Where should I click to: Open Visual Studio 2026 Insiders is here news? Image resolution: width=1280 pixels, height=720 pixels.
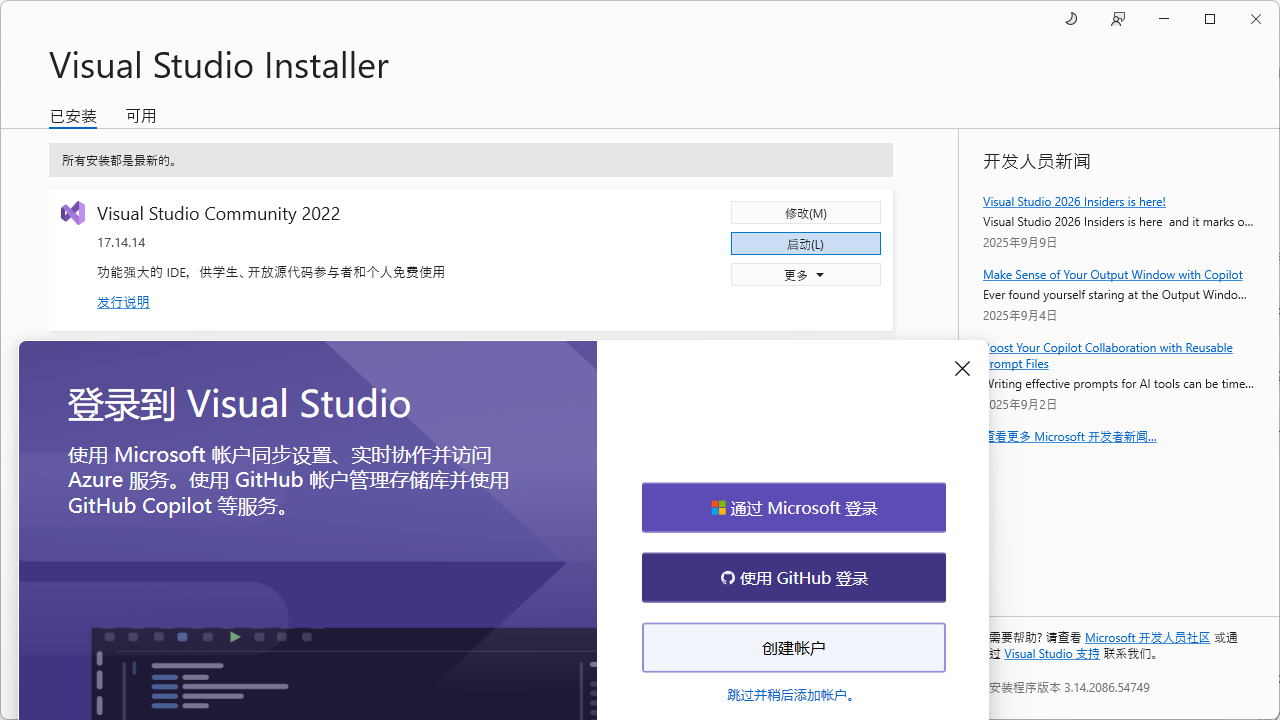[1074, 202]
